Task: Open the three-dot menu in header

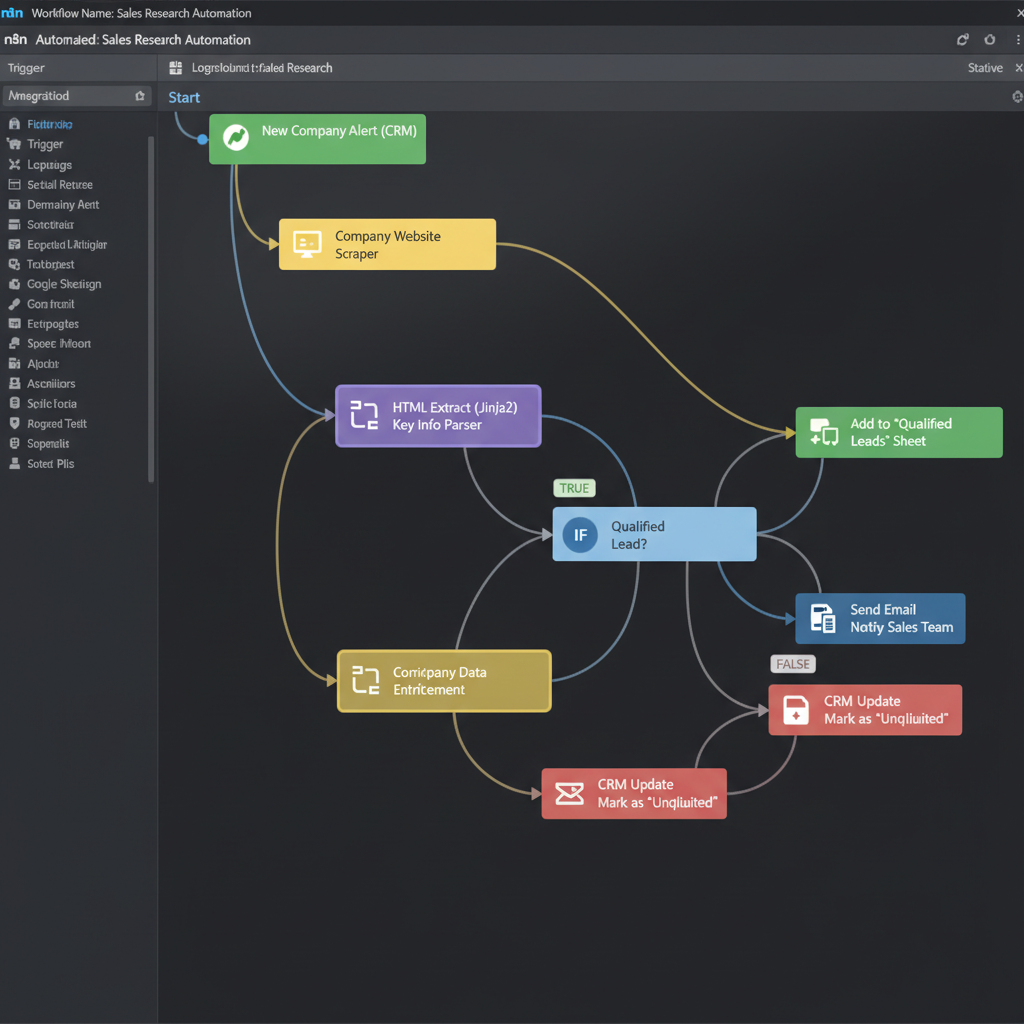Action: pos(1017,40)
